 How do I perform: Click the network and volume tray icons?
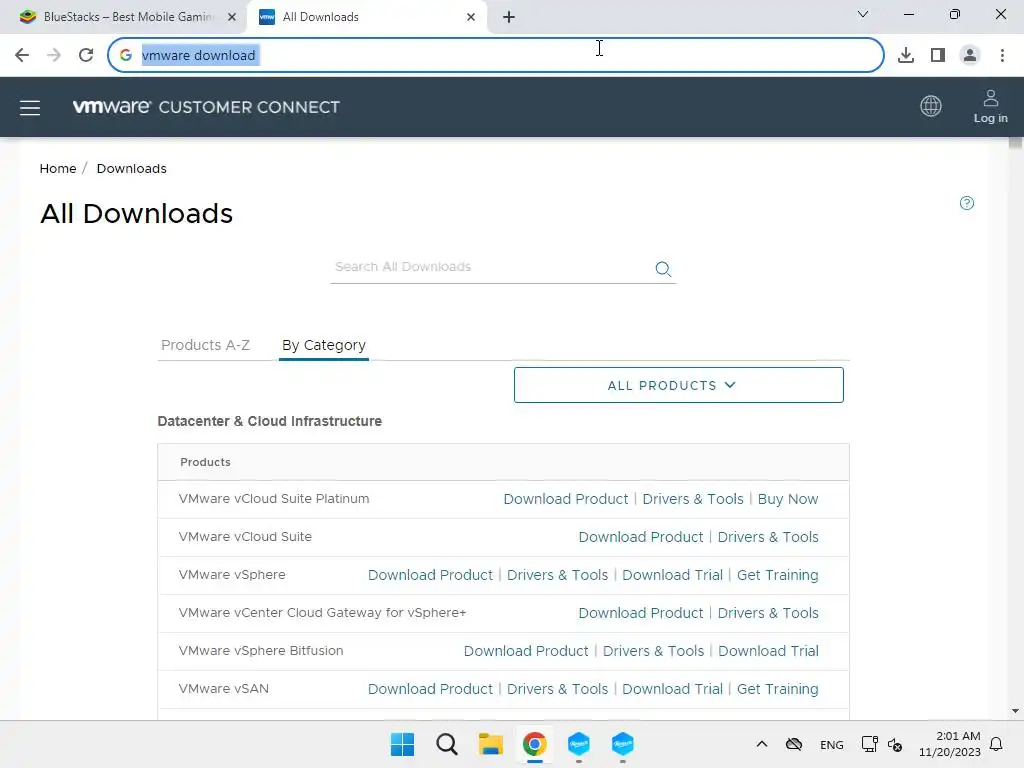882,744
